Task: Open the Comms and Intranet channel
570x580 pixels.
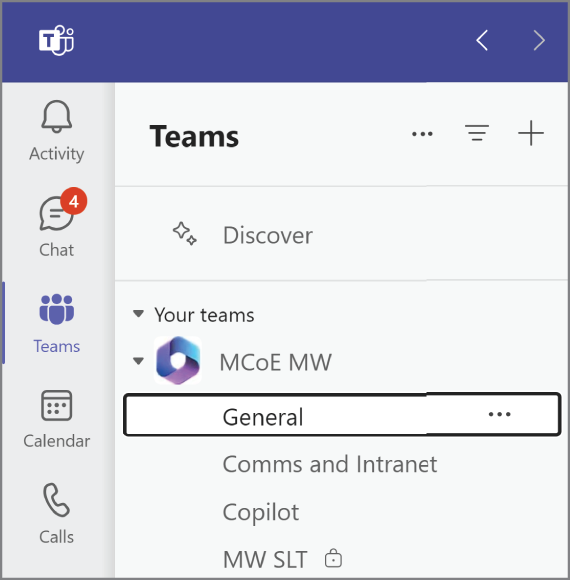Action: coord(330,464)
